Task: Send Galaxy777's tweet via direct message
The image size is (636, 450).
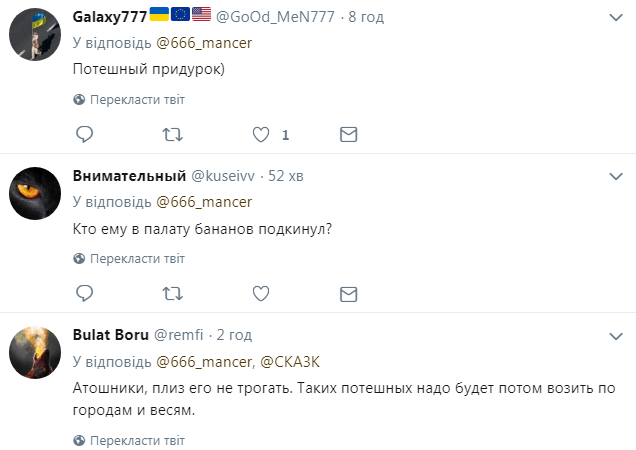Action: pos(348,134)
